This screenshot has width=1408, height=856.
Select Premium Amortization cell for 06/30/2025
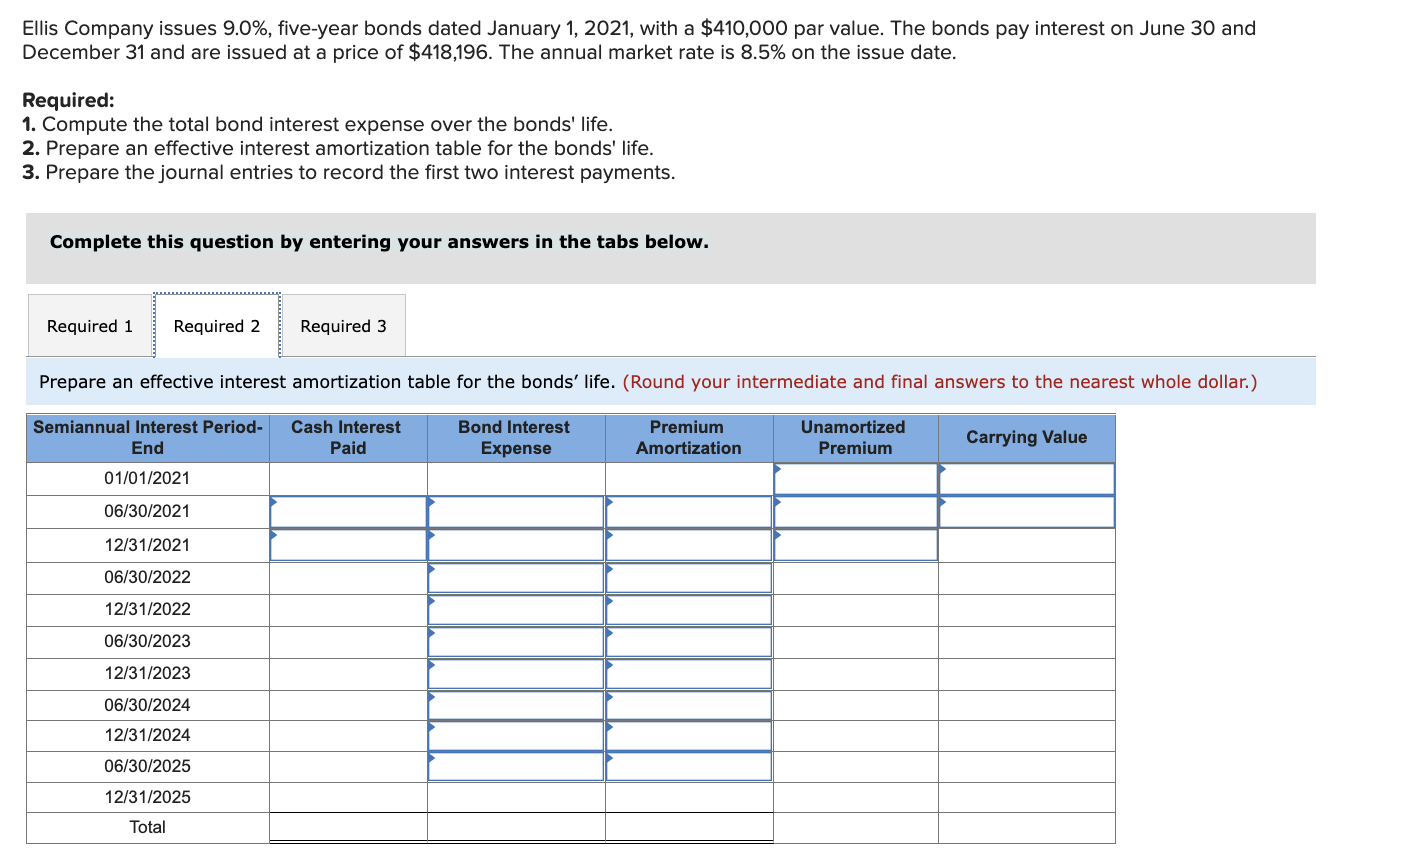point(689,767)
